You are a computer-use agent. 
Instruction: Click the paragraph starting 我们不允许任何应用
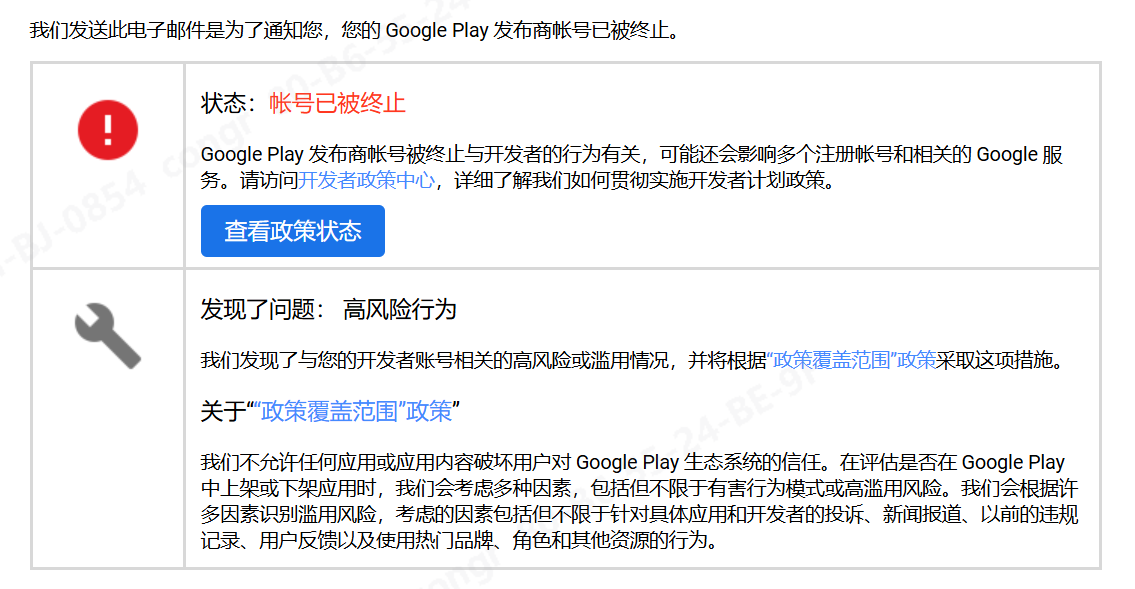point(639,501)
